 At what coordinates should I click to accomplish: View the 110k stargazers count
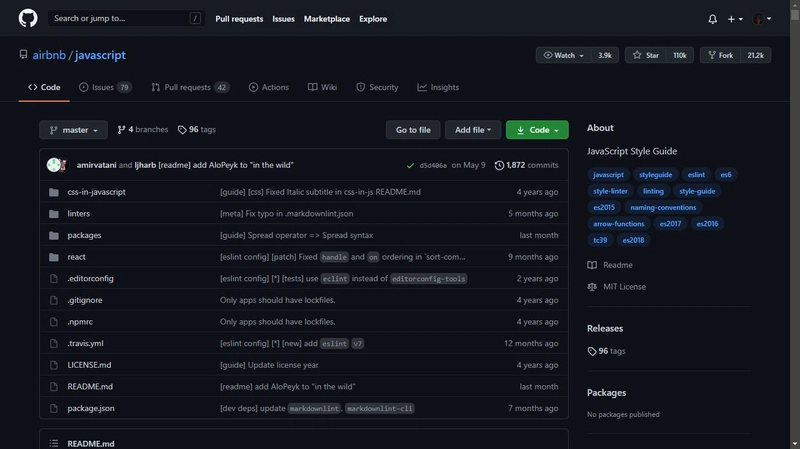click(x=680, y=55)
